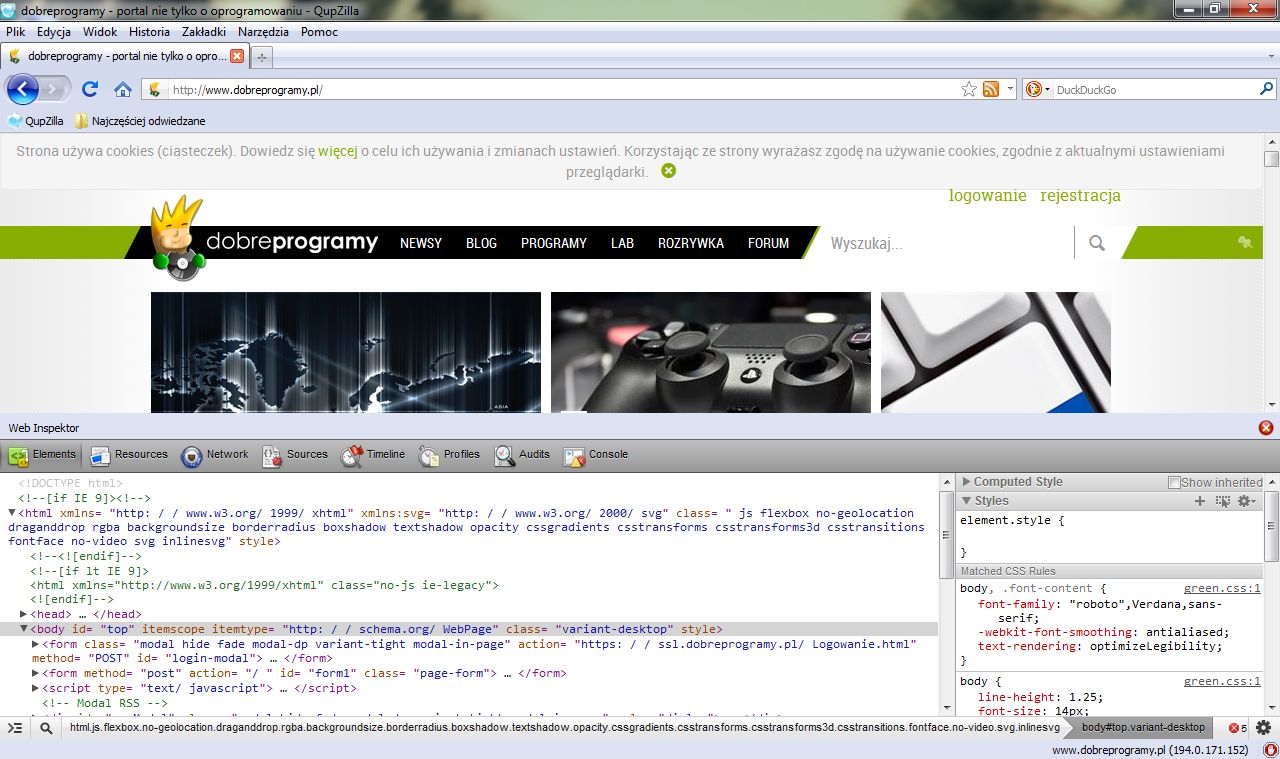
Task: Toggle element state selector icon in Styles
Action: pos(1223,501)
